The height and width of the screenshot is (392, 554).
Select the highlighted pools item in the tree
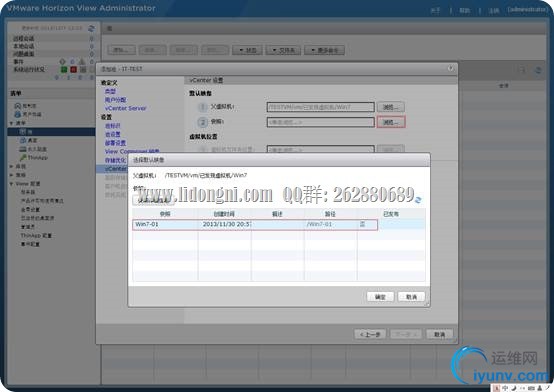point(51,131)
